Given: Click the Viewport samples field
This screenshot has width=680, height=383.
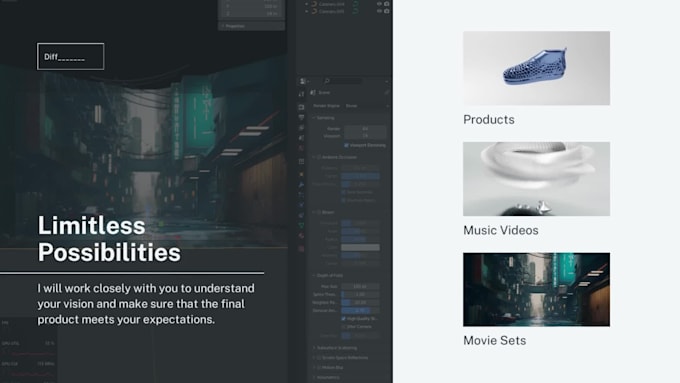Looking at the screenshot, I should (x=365, y=136).
